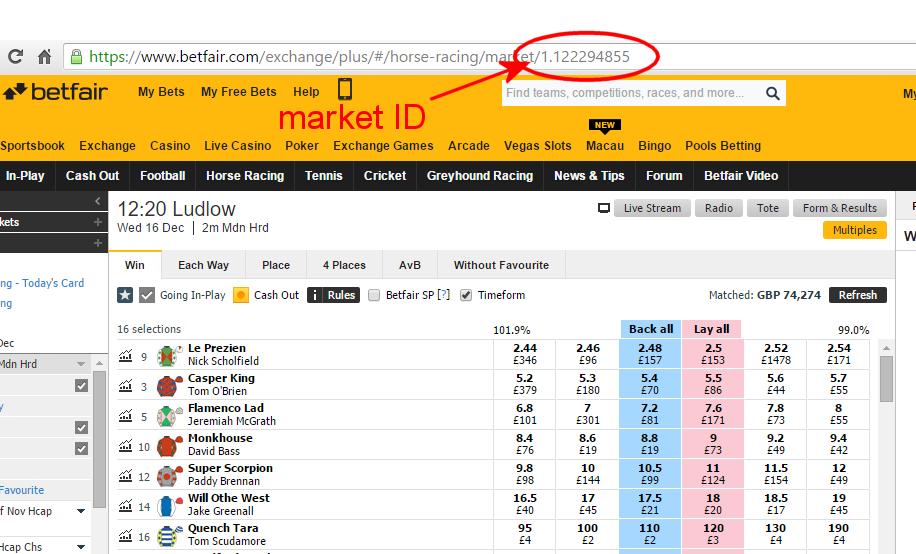Click Casper King jockey silks icon
Image resolution: width=916 pixels, height=554 pixels.
pos(168,386)
